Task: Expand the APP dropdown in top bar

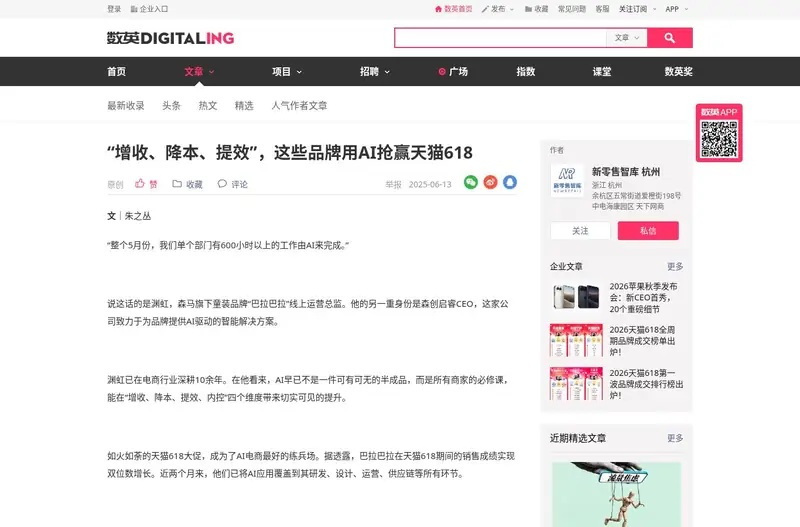Action: click(677, 9)
